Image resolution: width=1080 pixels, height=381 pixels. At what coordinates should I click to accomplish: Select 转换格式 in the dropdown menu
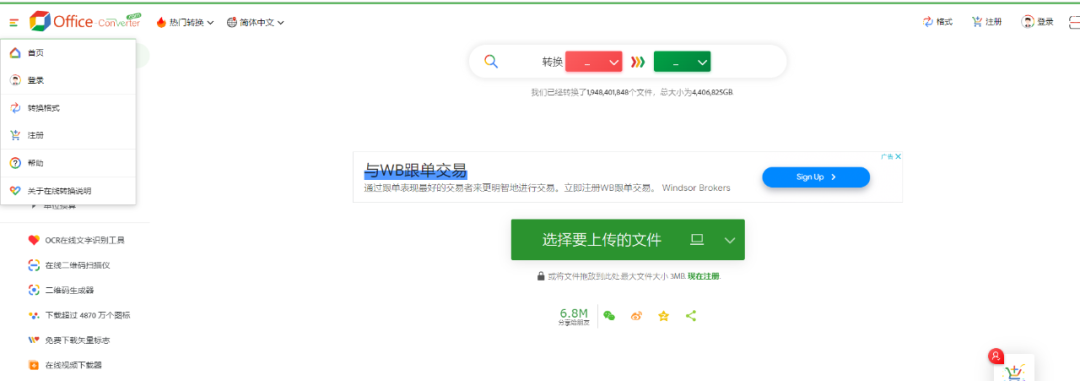click(68, 108)
